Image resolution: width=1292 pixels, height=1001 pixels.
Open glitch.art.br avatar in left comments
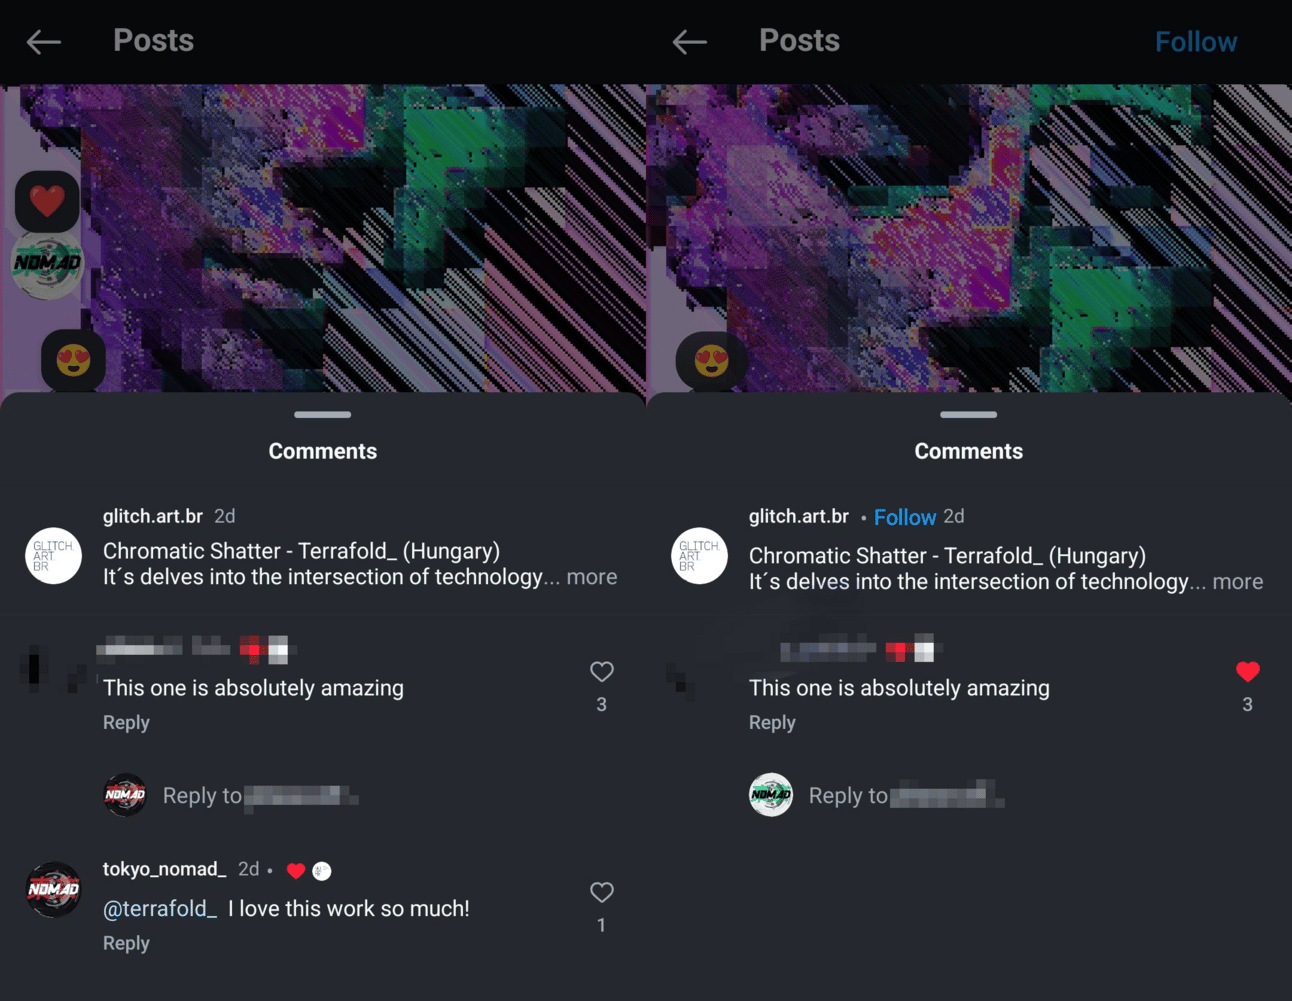53,556
